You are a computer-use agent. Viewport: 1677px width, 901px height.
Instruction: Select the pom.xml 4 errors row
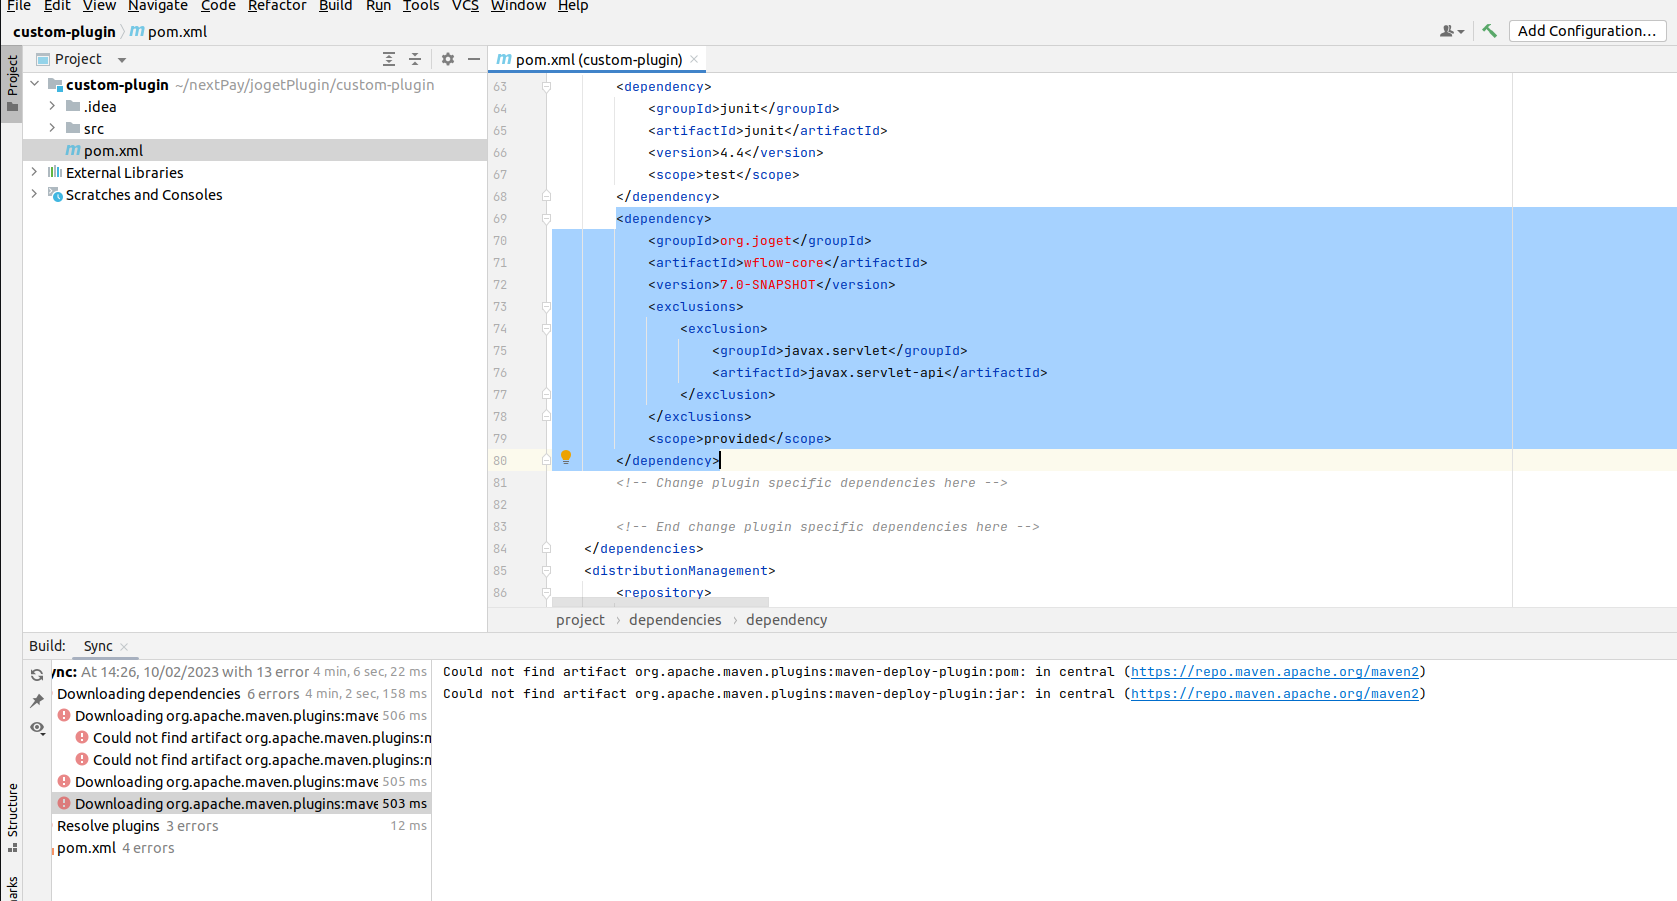(x=241, y=848)
